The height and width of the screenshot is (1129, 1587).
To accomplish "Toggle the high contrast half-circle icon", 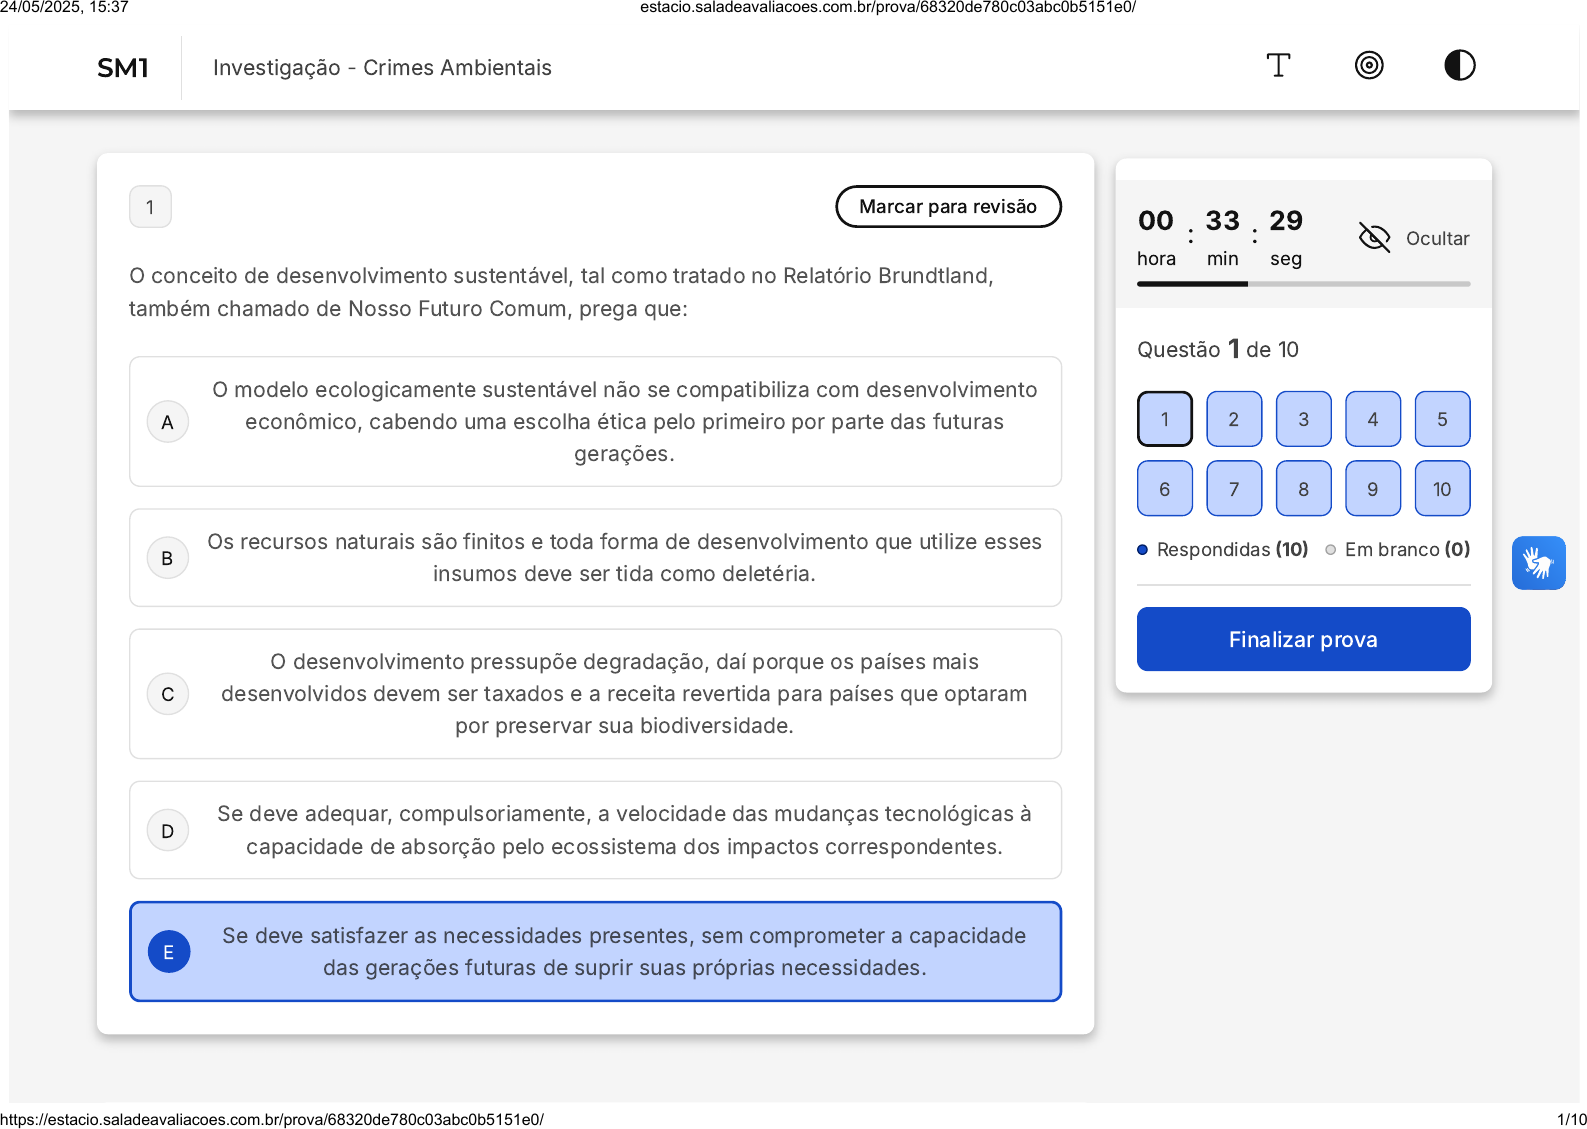I will pyautogui.click(x=1459, y=66).
